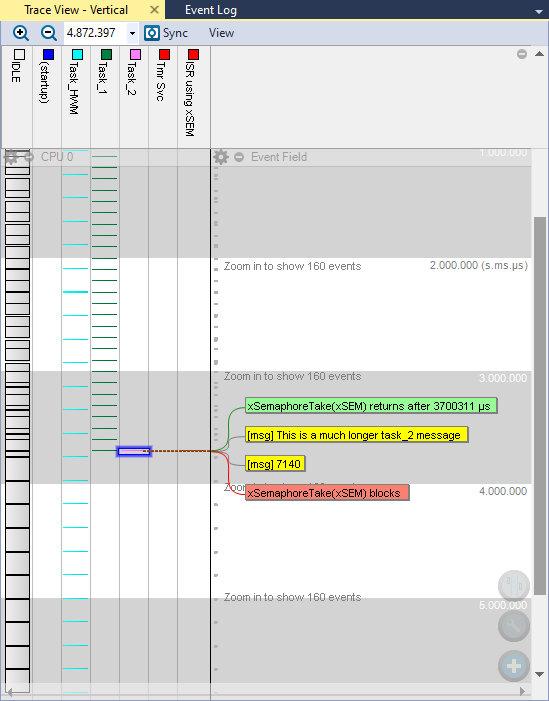Toggle the IDLE actor checkbox
Viewport: 549px width, 701px height.
[19, 55]
